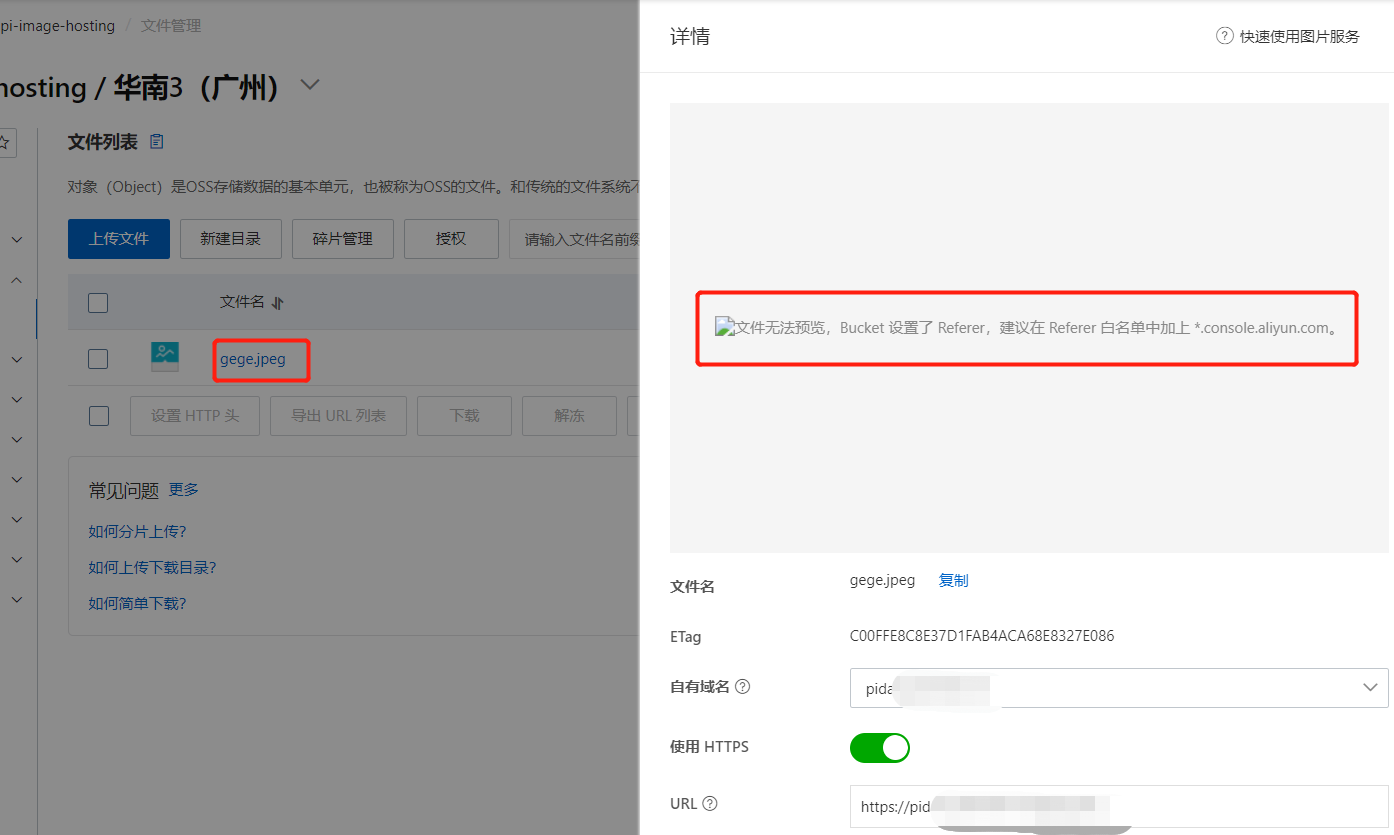Click the 上传文件 upload button

point(118,239)
